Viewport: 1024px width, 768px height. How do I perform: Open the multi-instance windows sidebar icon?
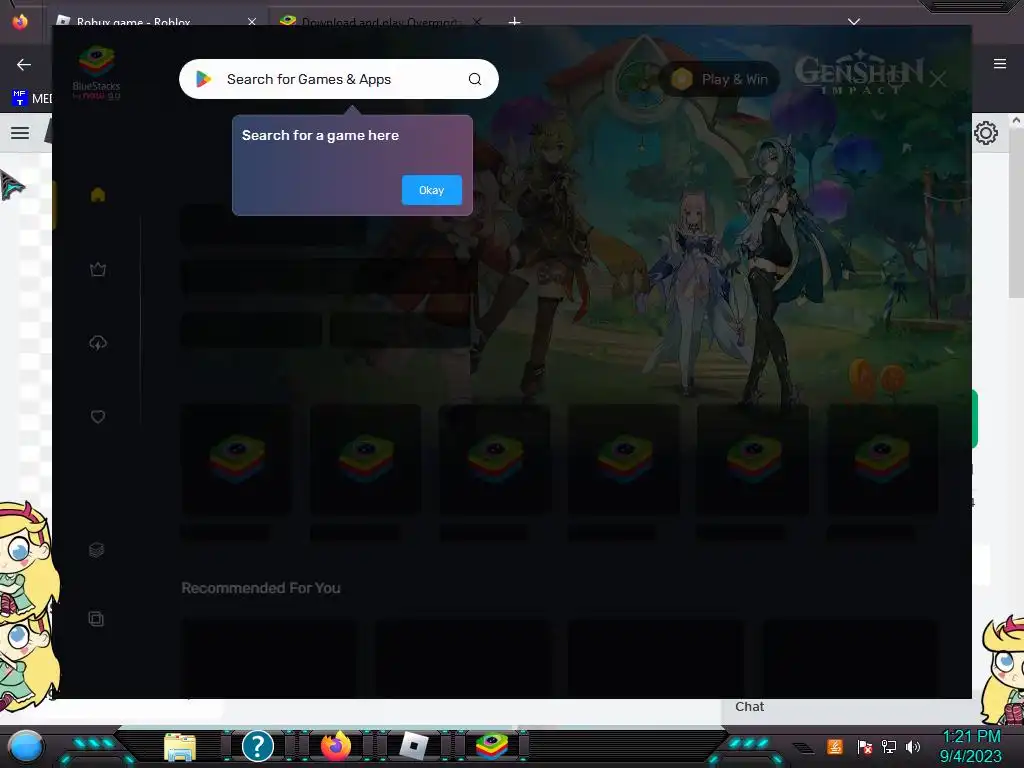coord(96,618)
